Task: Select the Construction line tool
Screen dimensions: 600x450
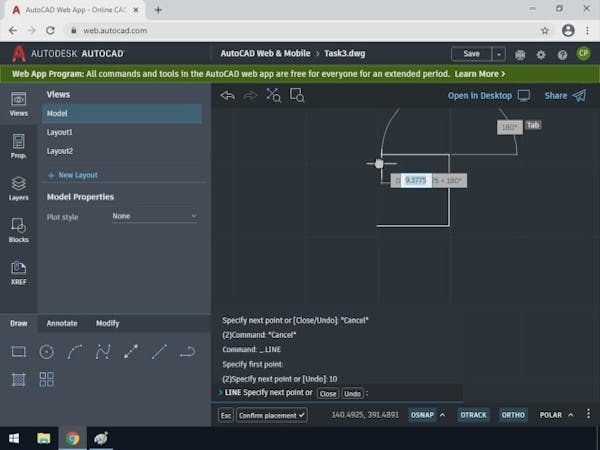Action: (131, 352)
